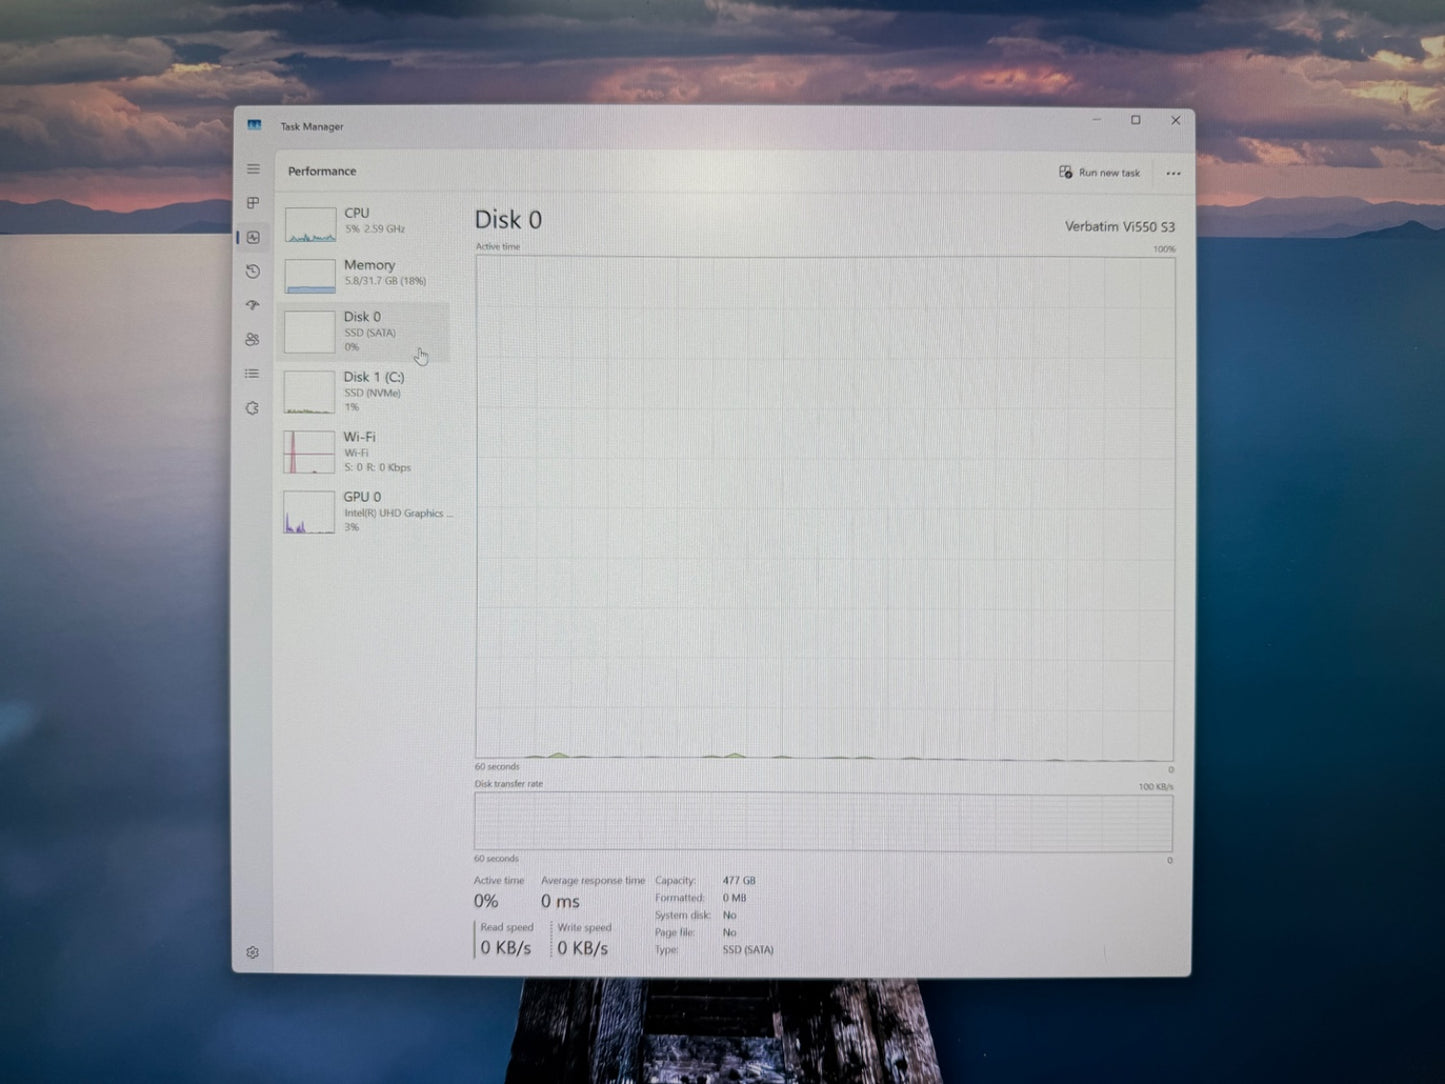This screenshot has height=1084, width=1445.
Task: Click the Verbatim Vi550 S3 label
Action: coord(1120,227)
